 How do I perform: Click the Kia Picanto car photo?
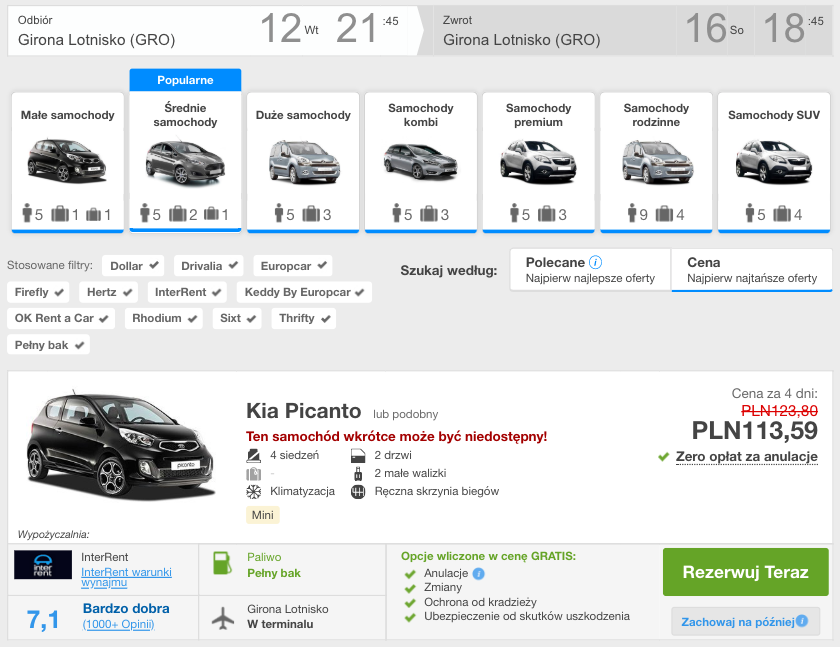(x=121, y=447)
